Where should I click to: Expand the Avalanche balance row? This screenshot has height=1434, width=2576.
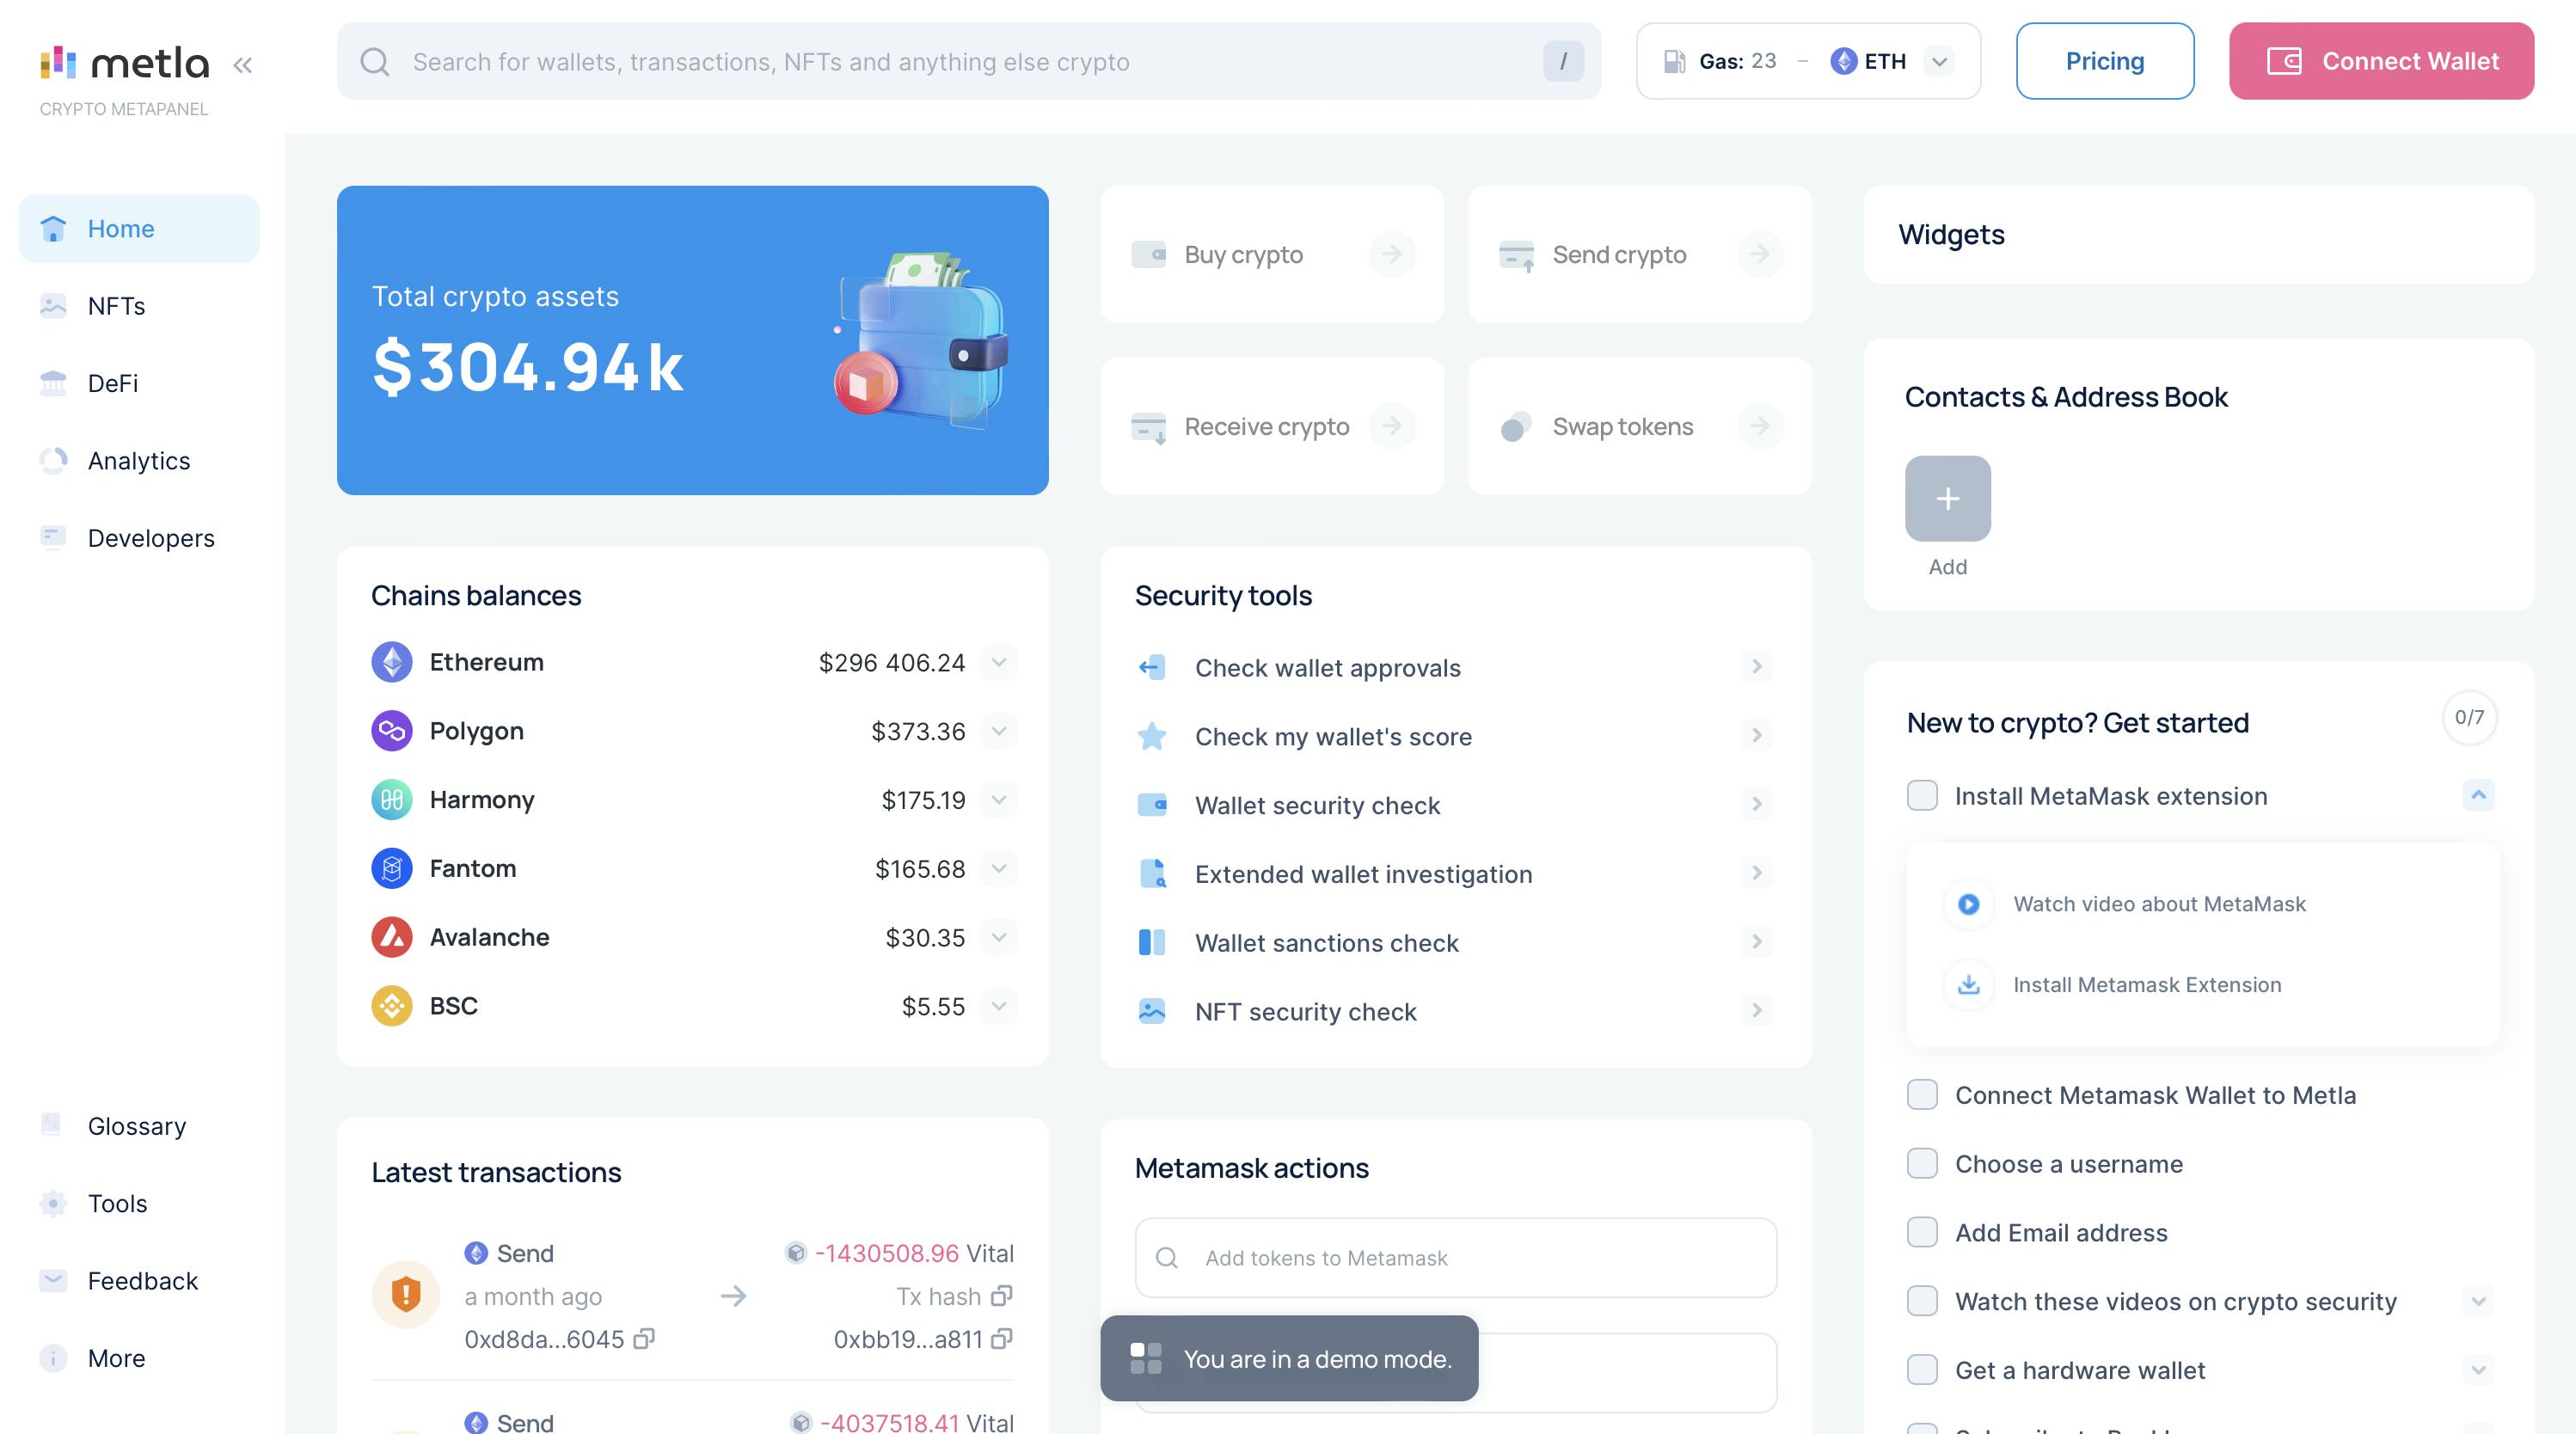point(998,937)
